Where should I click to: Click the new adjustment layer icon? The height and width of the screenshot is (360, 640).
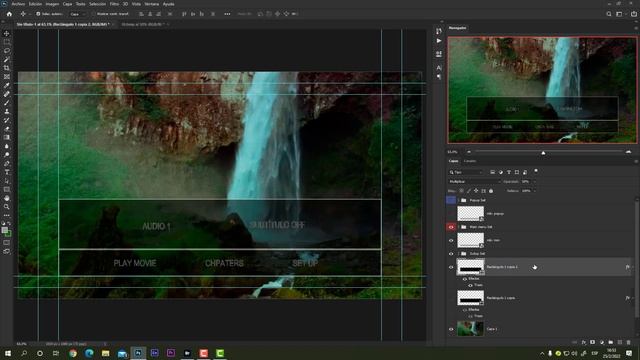602,342
